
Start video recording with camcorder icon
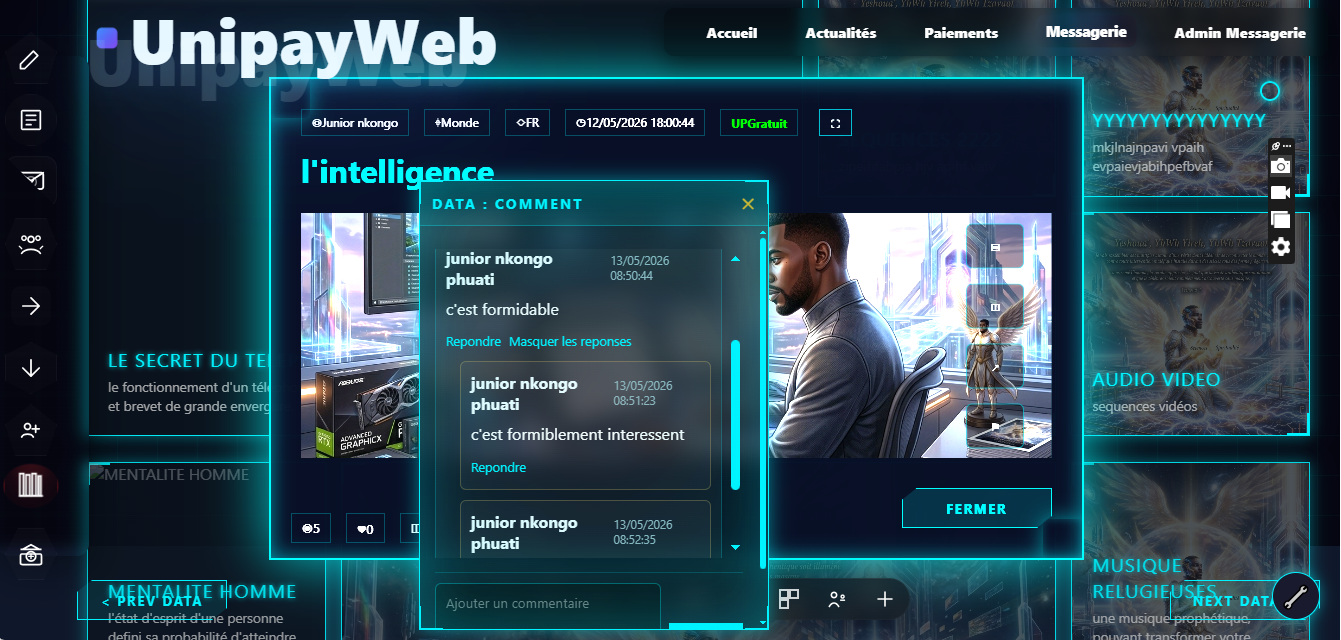(x=1280, y=193)
